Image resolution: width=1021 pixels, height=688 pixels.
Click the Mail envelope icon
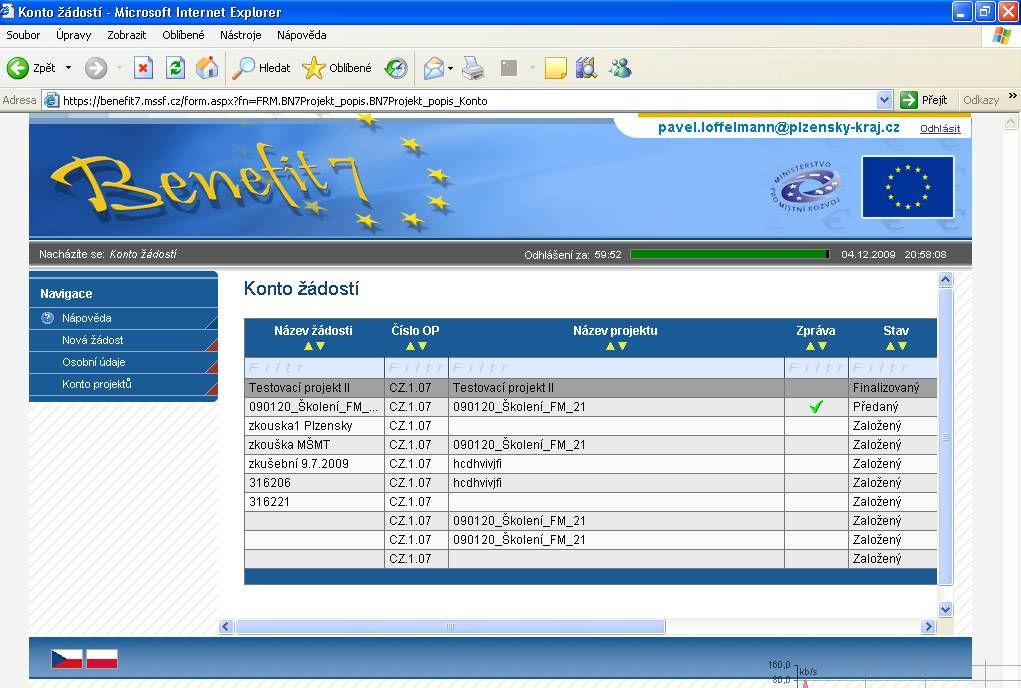pos(434,68)
